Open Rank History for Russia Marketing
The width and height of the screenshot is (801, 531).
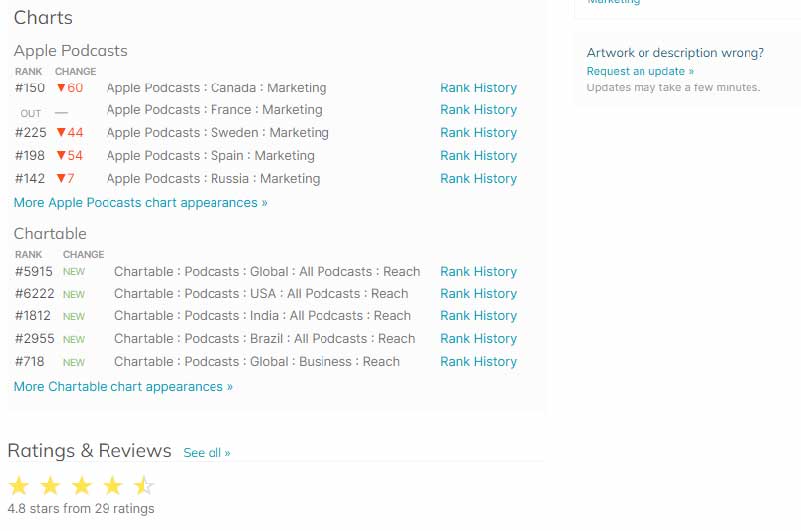point(478,179)
